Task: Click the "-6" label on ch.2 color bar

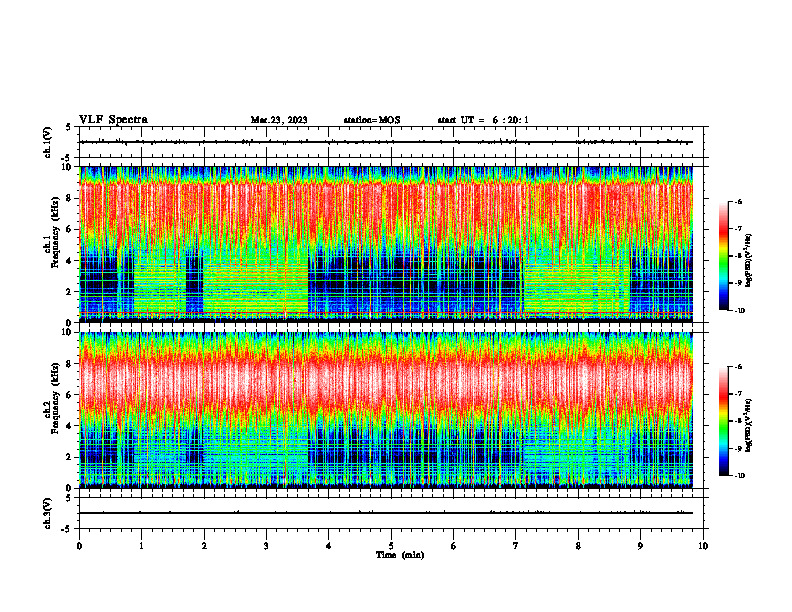Action: point(738,367)
